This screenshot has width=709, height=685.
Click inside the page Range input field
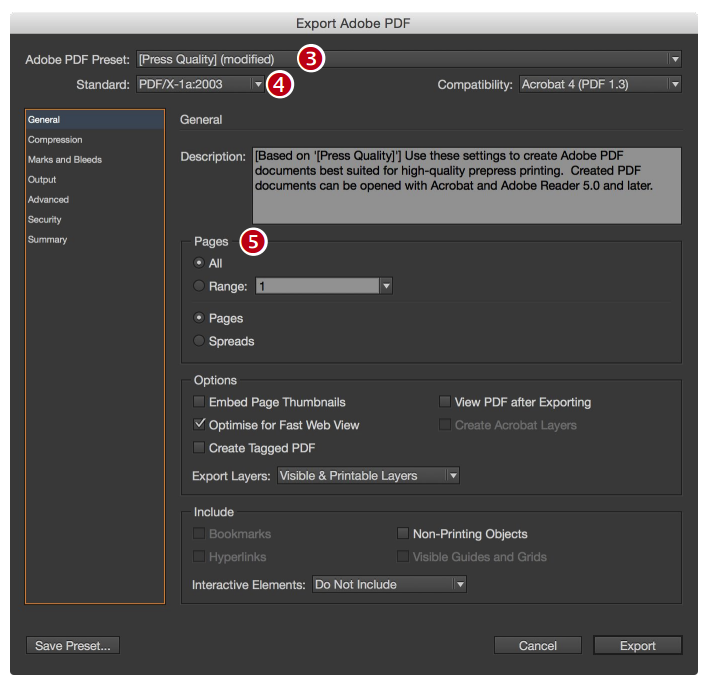point(317,286)
